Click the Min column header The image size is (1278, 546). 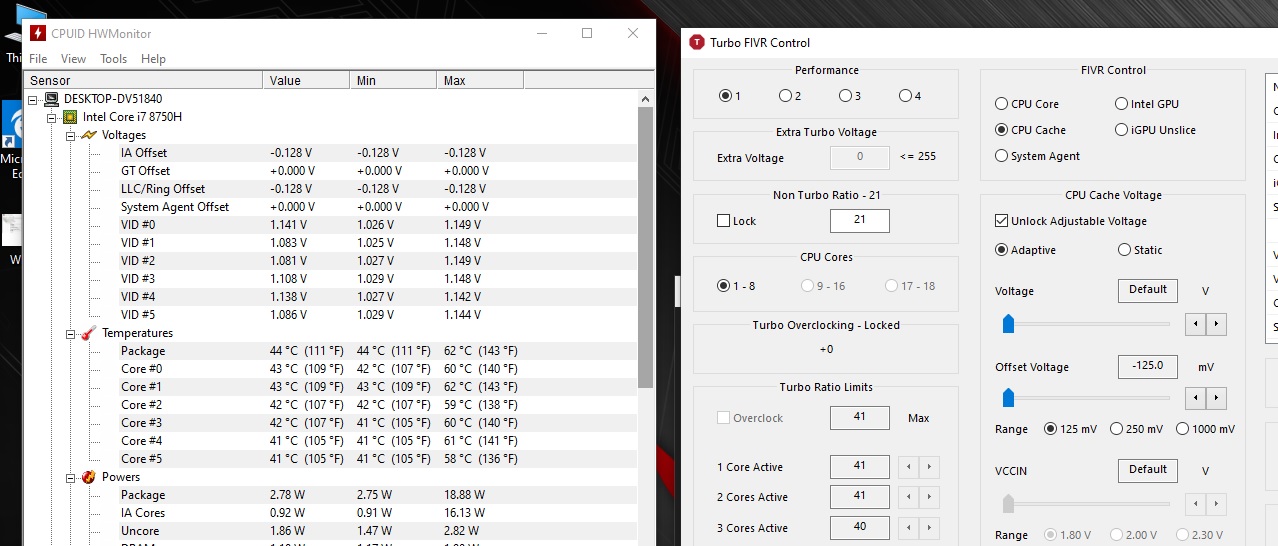[x=393, y=80]
